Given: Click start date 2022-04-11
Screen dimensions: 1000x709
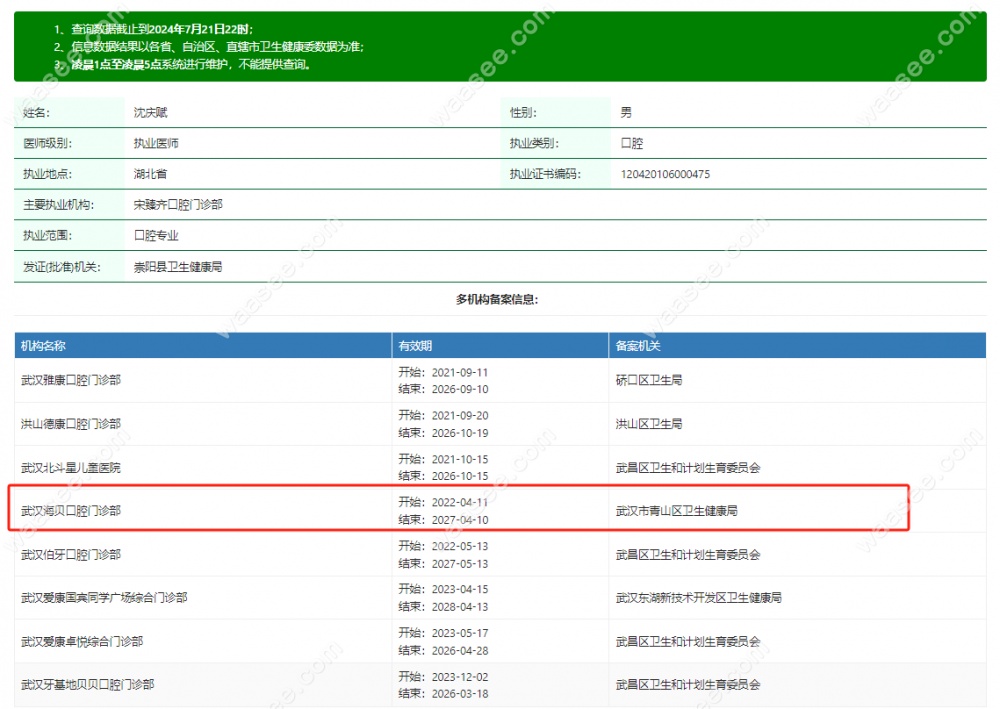Looking at the screenshot, I should [460, 502].
